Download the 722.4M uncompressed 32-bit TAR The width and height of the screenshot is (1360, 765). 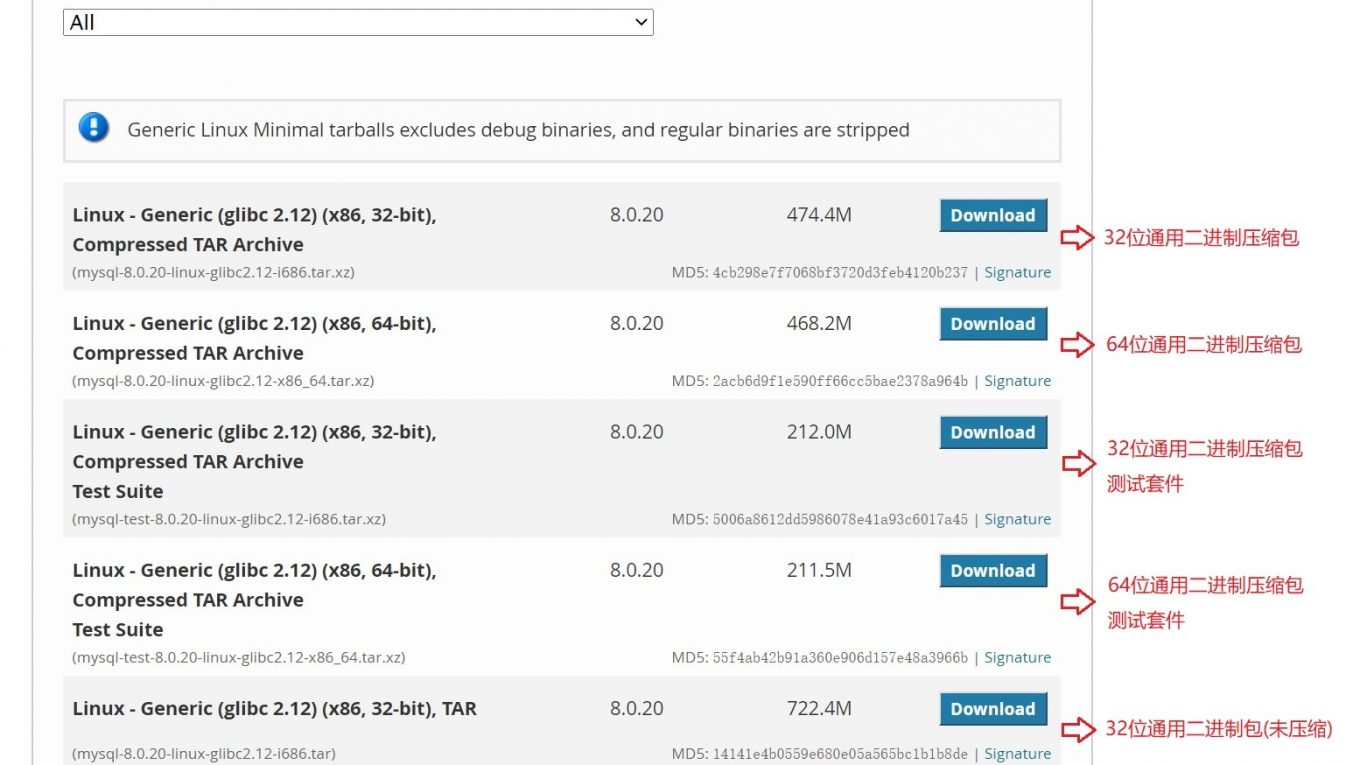click(x=993, y=709)
